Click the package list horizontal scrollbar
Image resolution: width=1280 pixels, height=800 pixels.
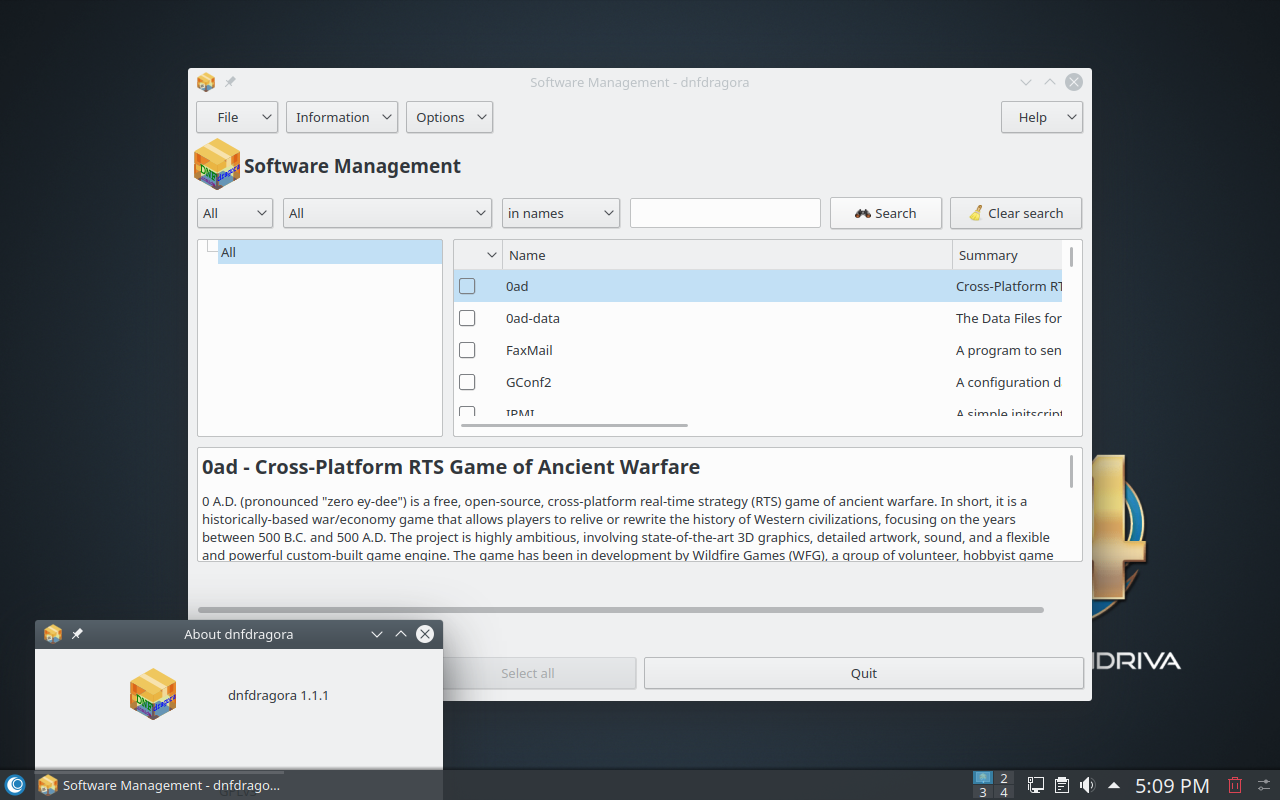coord(574,425)
